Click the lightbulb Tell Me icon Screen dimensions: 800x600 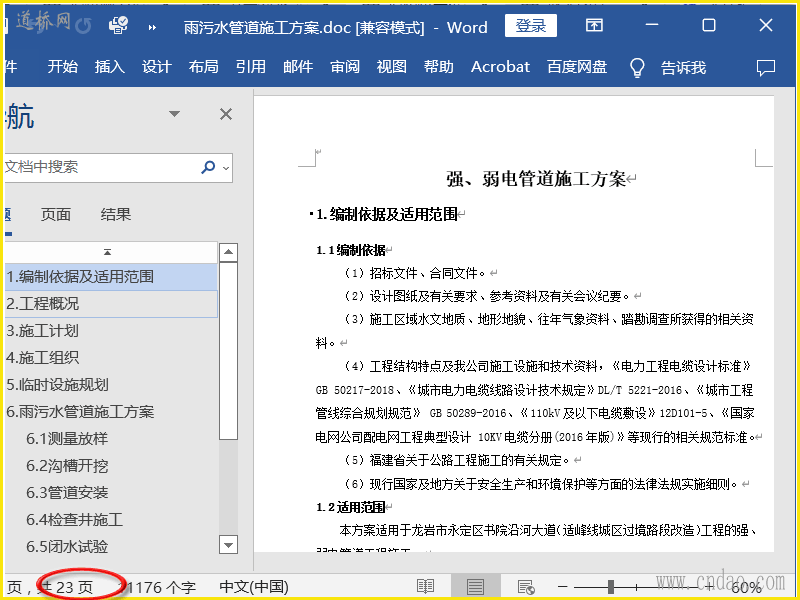[x=637, y=67]
